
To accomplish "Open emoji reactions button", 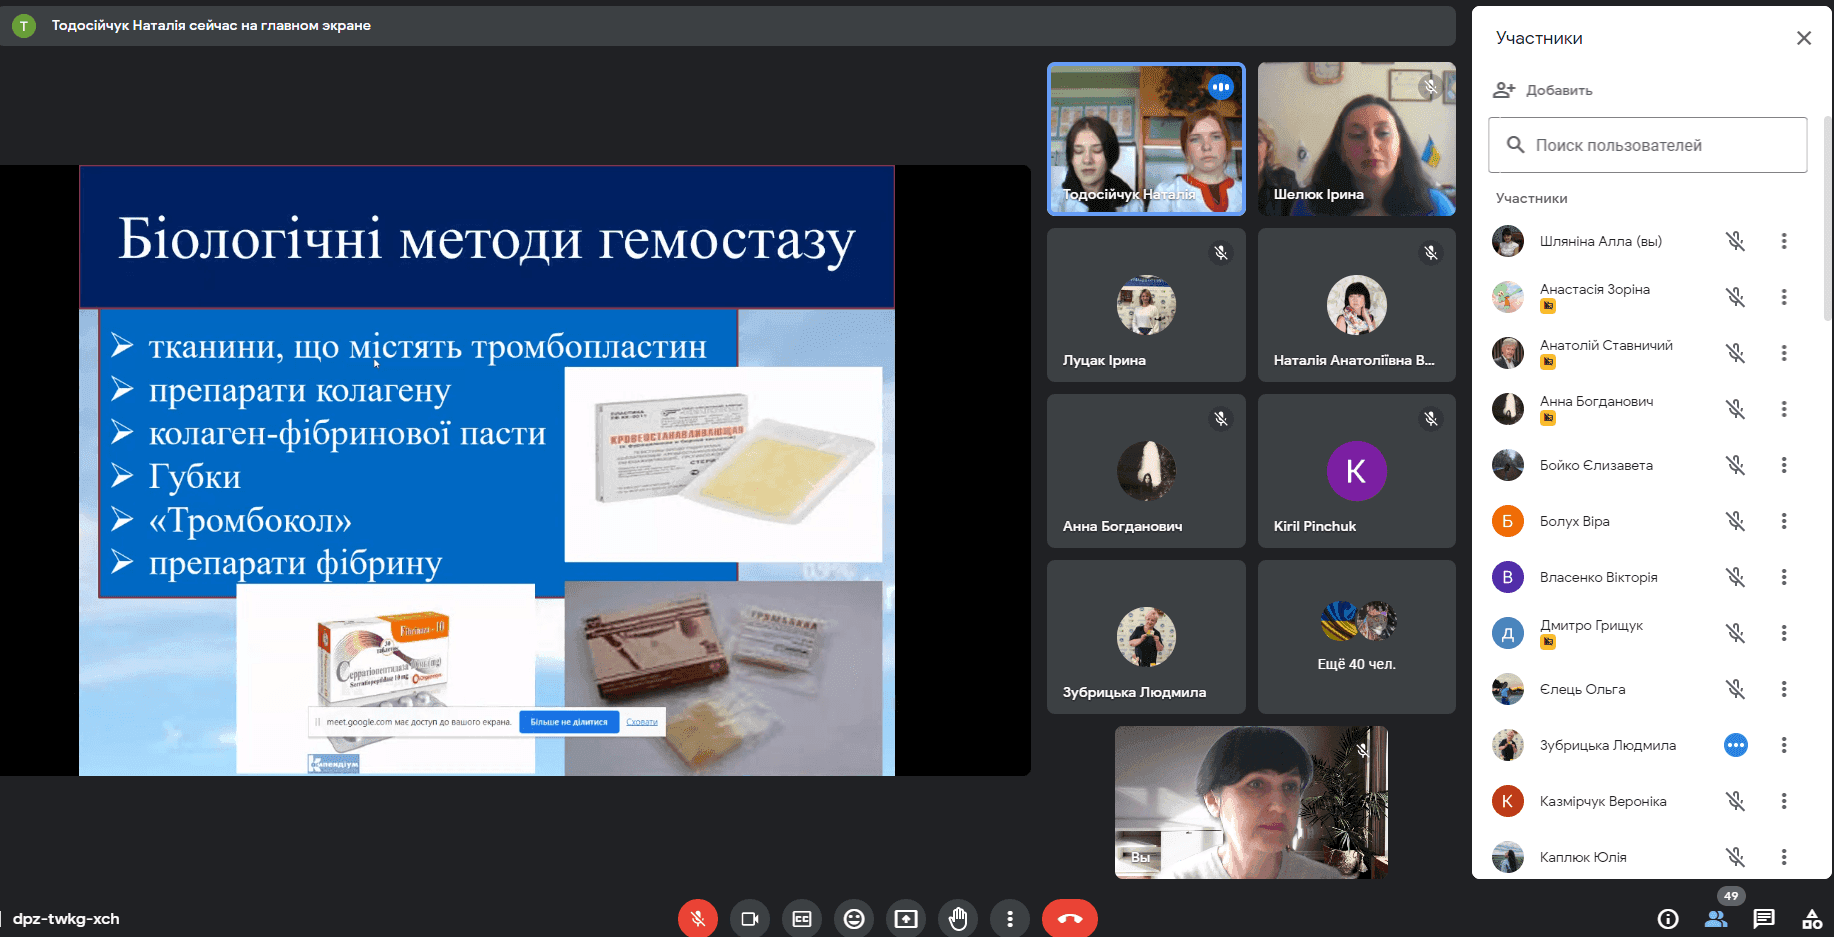I will (x=854, y=918).
